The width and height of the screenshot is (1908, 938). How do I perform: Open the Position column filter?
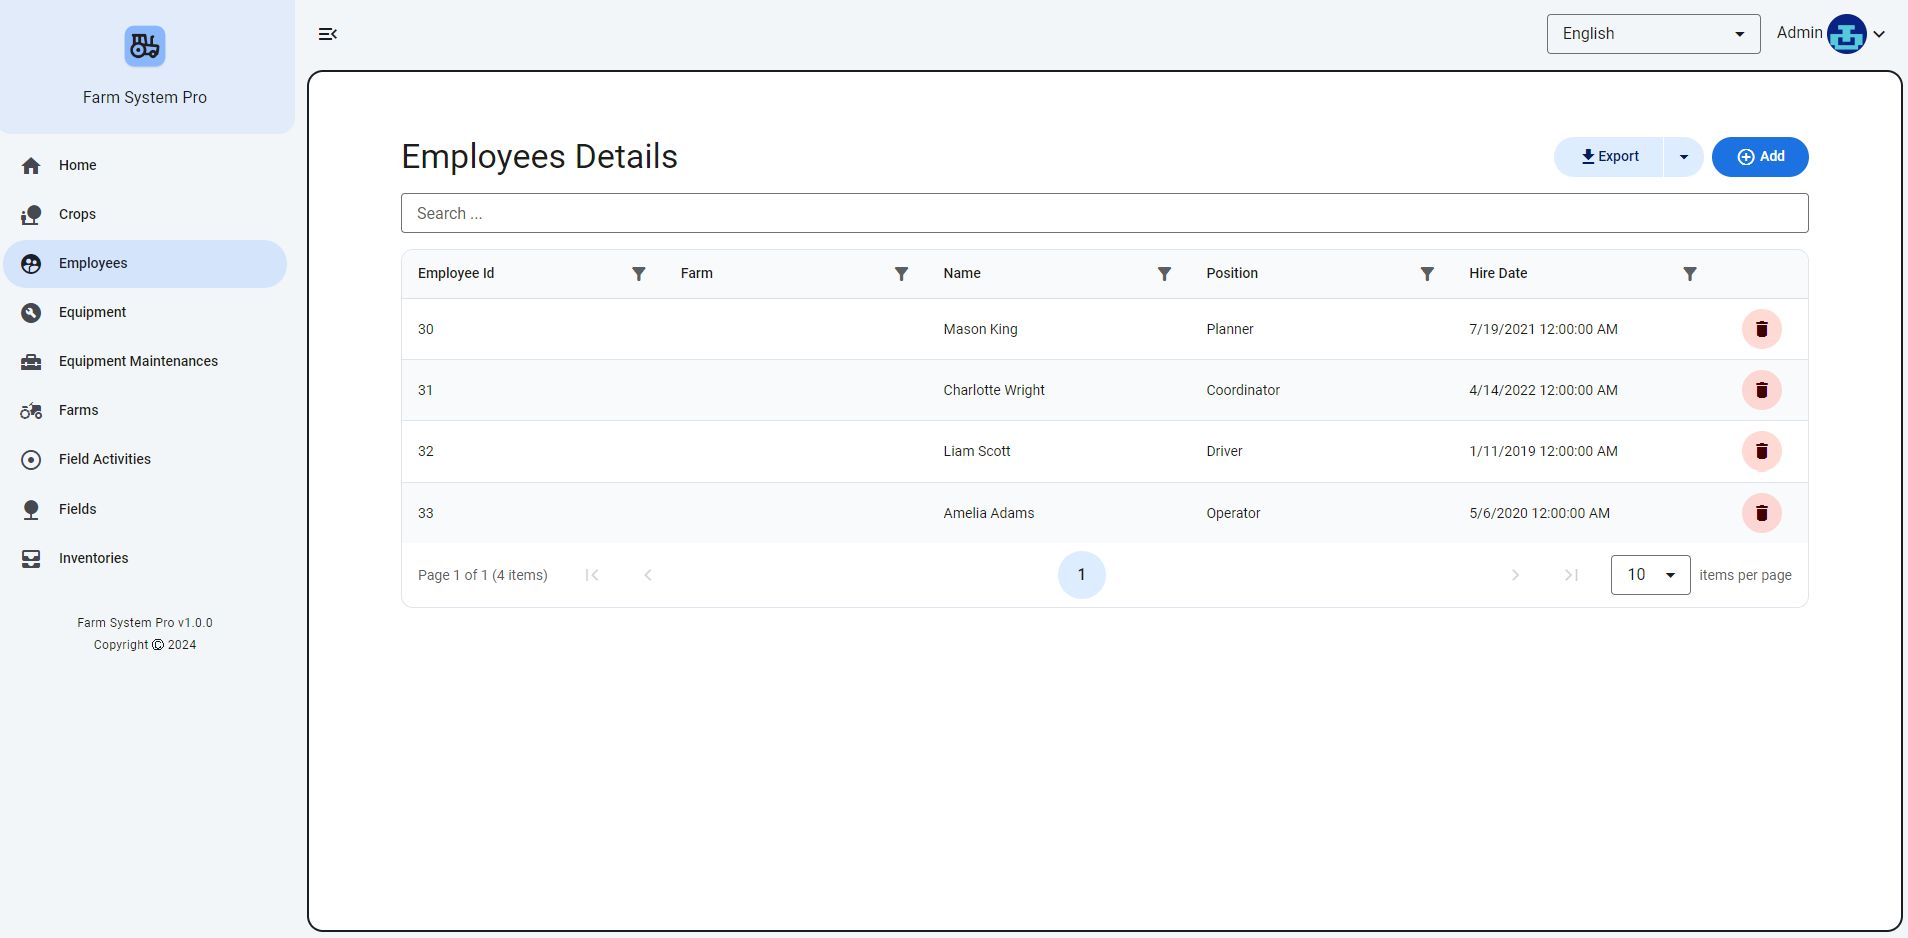click(x=1427, y=274)
